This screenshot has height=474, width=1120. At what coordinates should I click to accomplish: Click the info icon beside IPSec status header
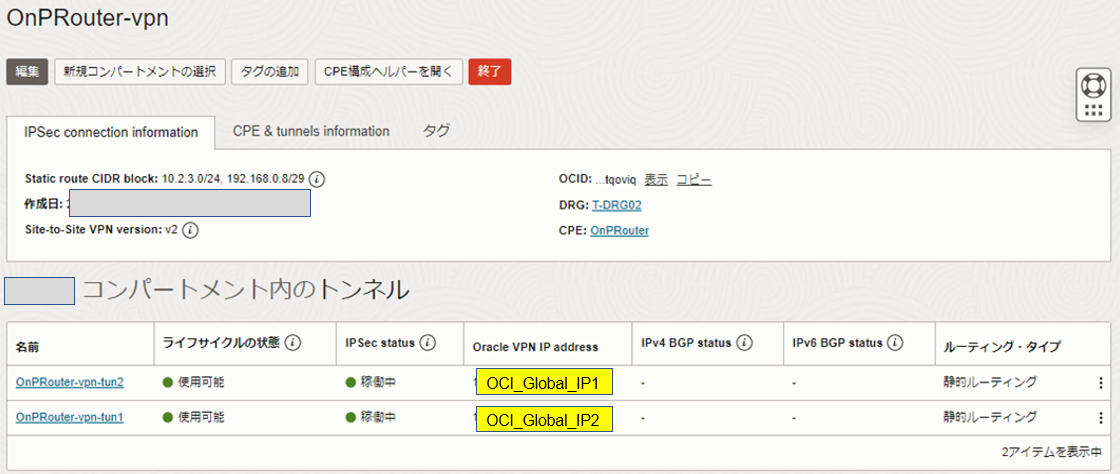[428, 343]
